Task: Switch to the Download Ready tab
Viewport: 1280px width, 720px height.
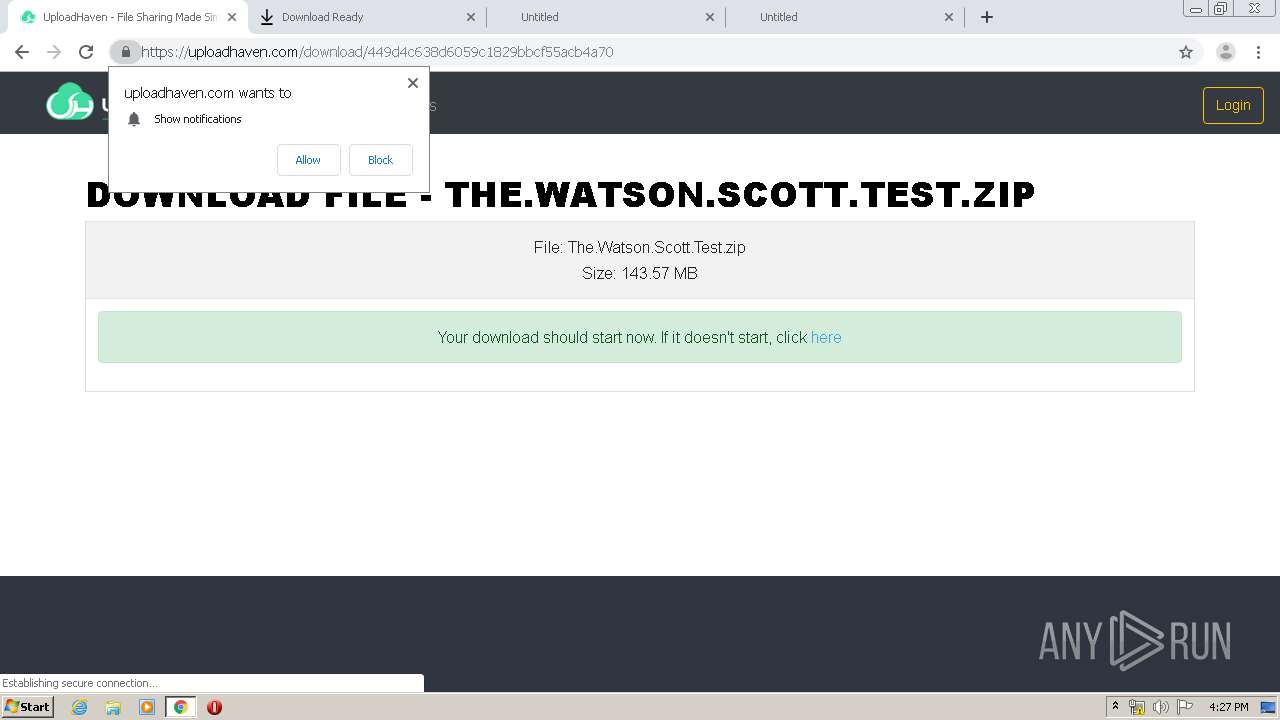Action: click(x=367, y=17)
